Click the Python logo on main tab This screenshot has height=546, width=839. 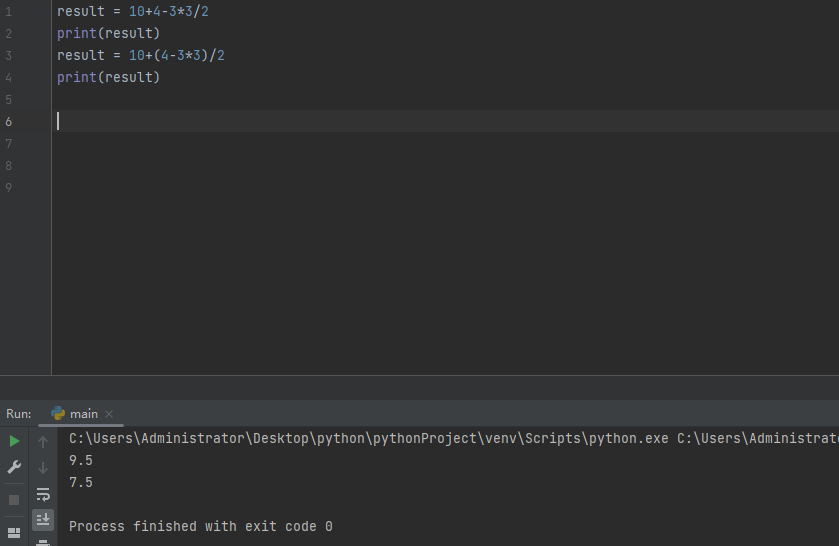[58, 414]
